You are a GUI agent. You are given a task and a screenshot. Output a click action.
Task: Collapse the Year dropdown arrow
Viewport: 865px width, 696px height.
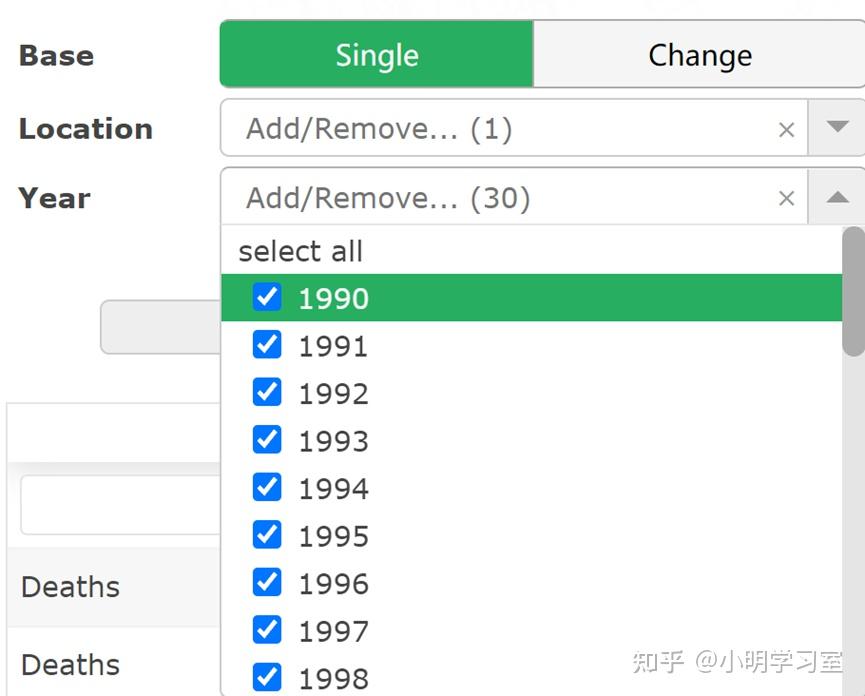coord(837,198)
